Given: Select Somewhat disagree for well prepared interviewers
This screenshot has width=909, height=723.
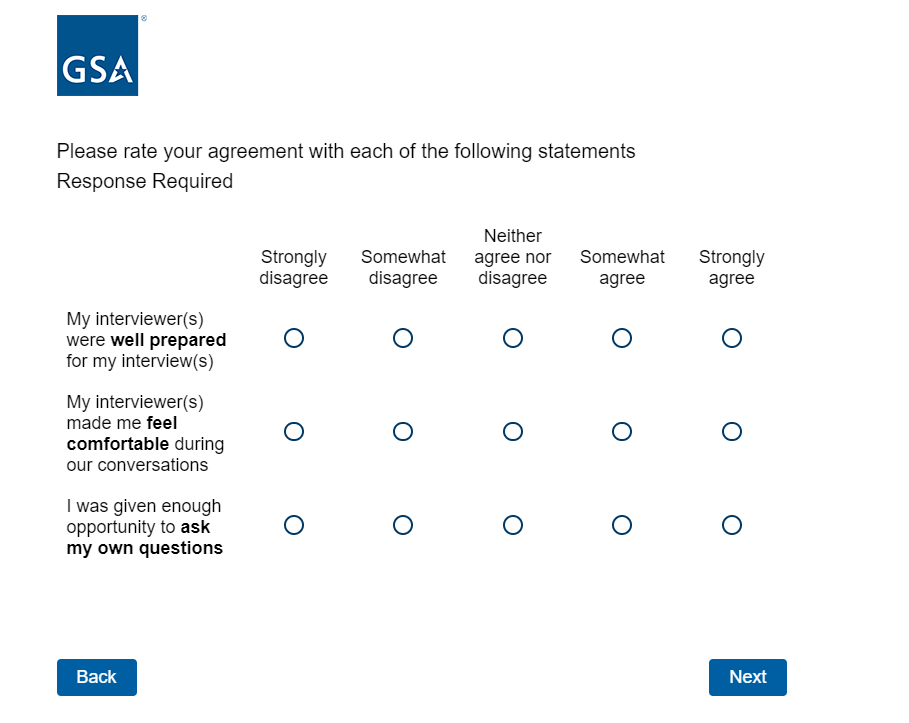Looking at the screenshot, I should 403,338.
